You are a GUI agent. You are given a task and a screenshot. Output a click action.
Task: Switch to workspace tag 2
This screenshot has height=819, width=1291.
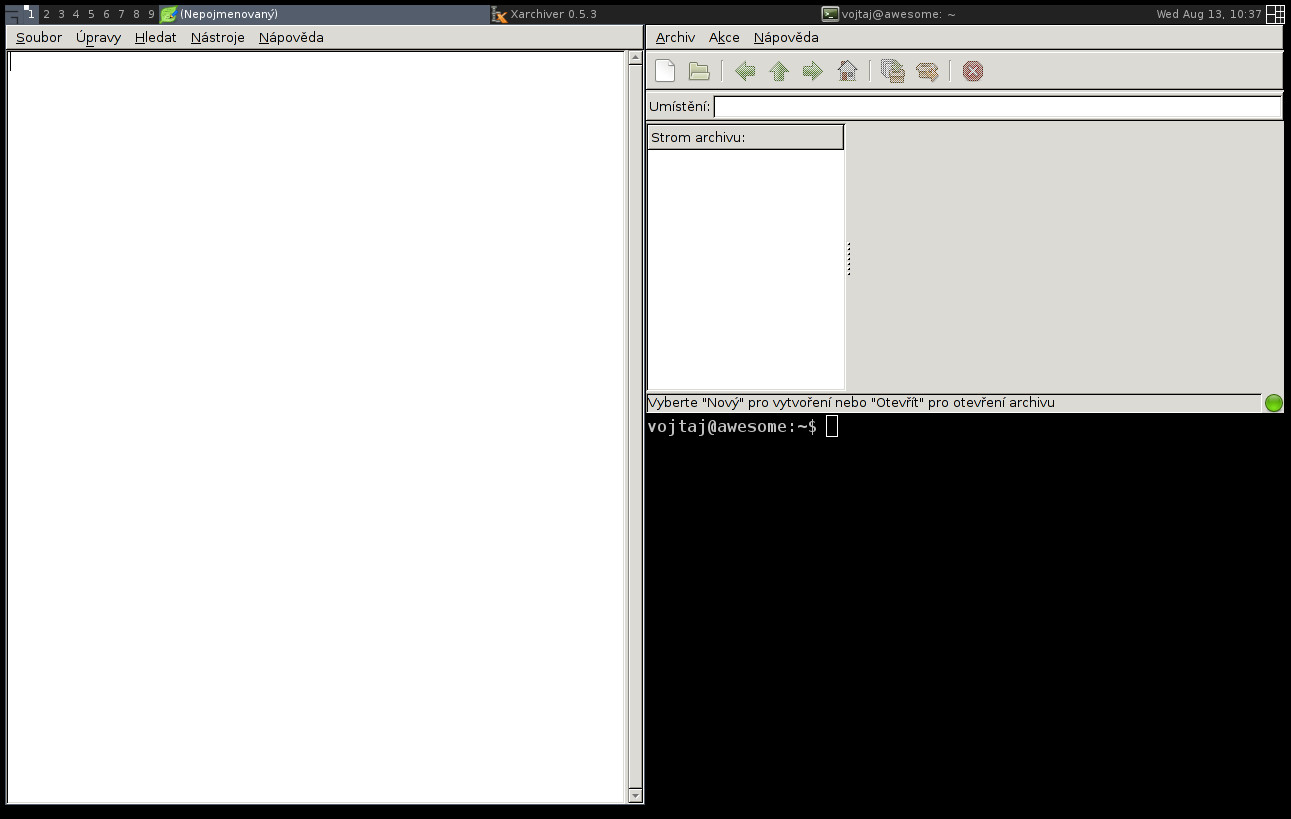[46, 14]
